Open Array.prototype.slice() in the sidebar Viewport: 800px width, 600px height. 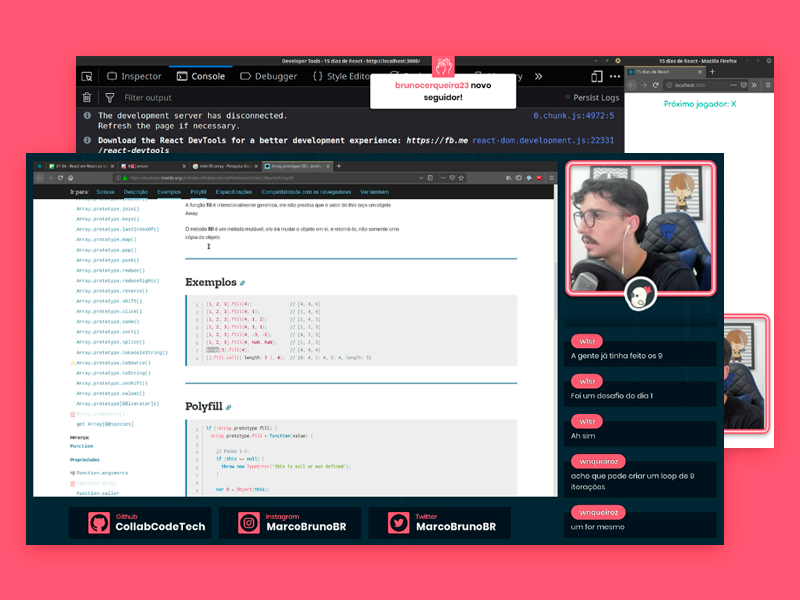click(x=109, y=311)
